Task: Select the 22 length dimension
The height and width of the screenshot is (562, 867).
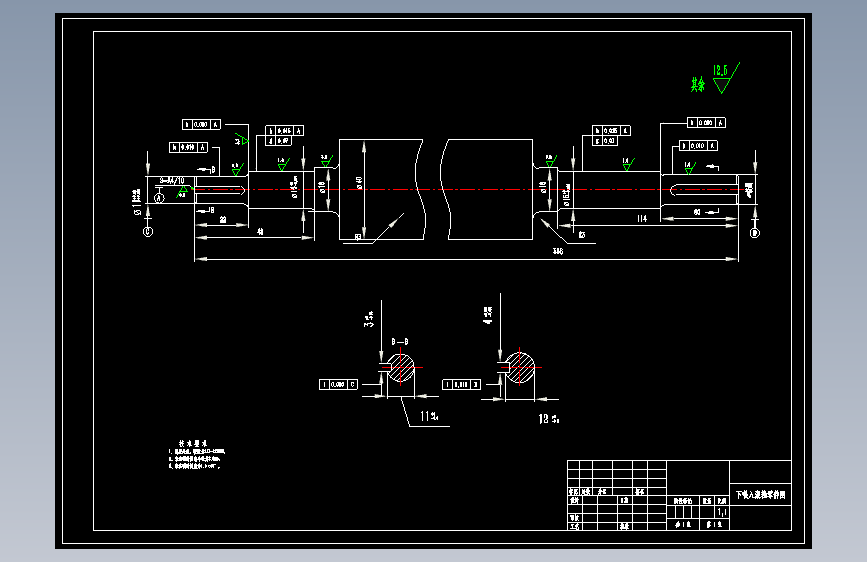Action: coord(222,220)
